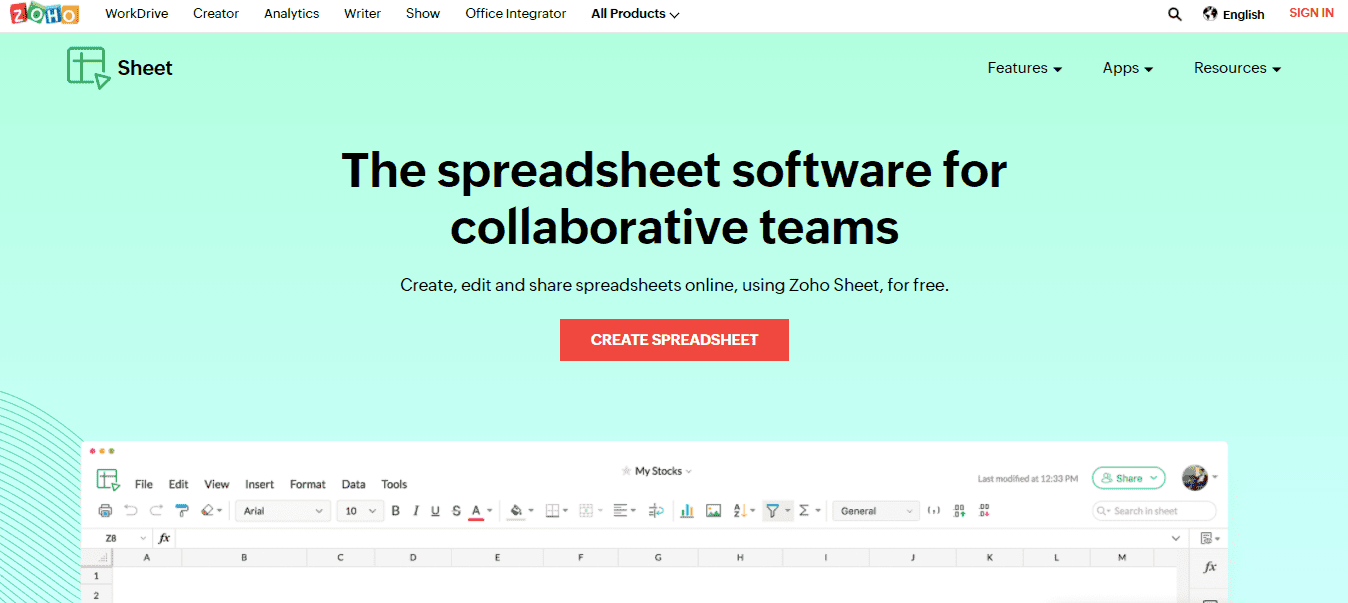Viewport: 1348px width, 603px height.
Task: Open the Format menu
Action: tap(308, 484)
